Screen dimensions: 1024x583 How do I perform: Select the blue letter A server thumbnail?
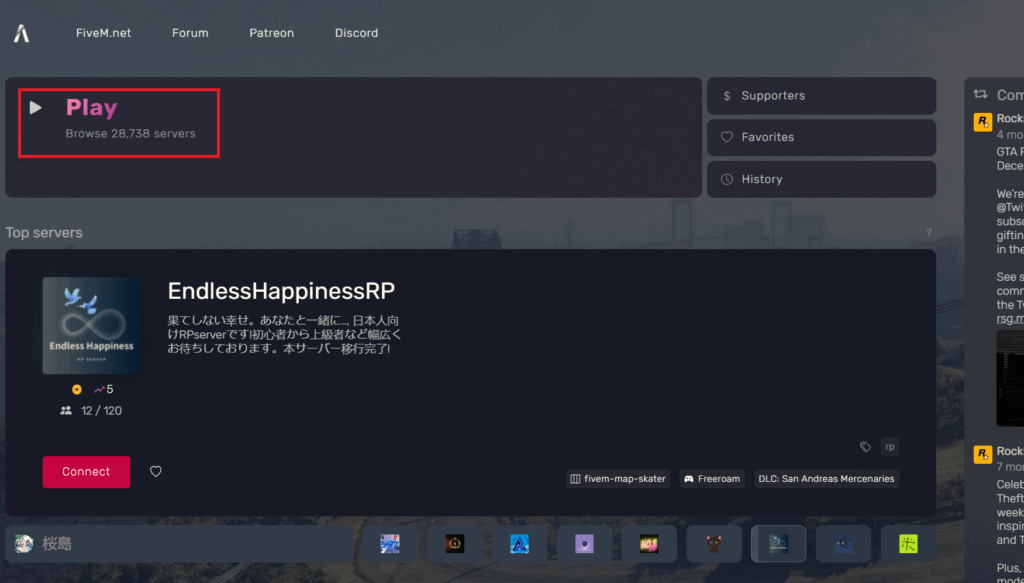click(519, 544)
